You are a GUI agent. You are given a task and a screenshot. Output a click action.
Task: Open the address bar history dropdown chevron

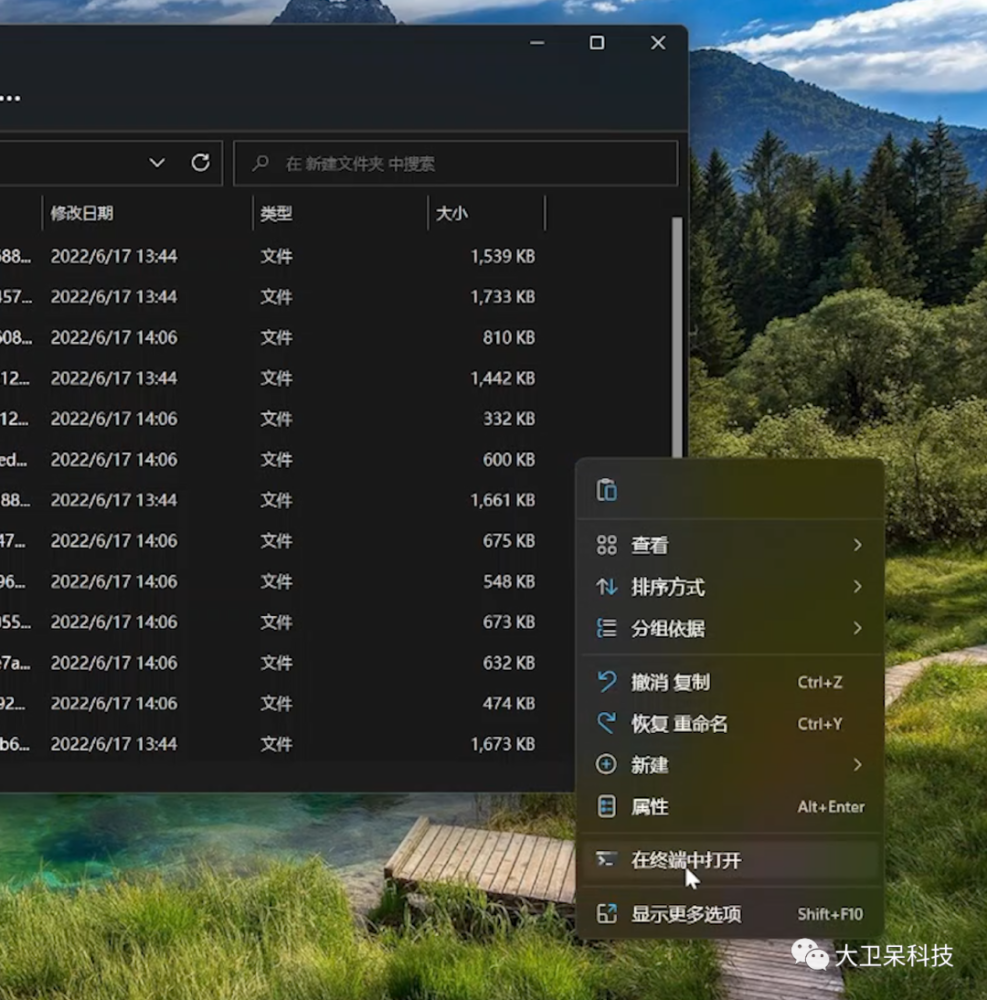coord(157,163)
